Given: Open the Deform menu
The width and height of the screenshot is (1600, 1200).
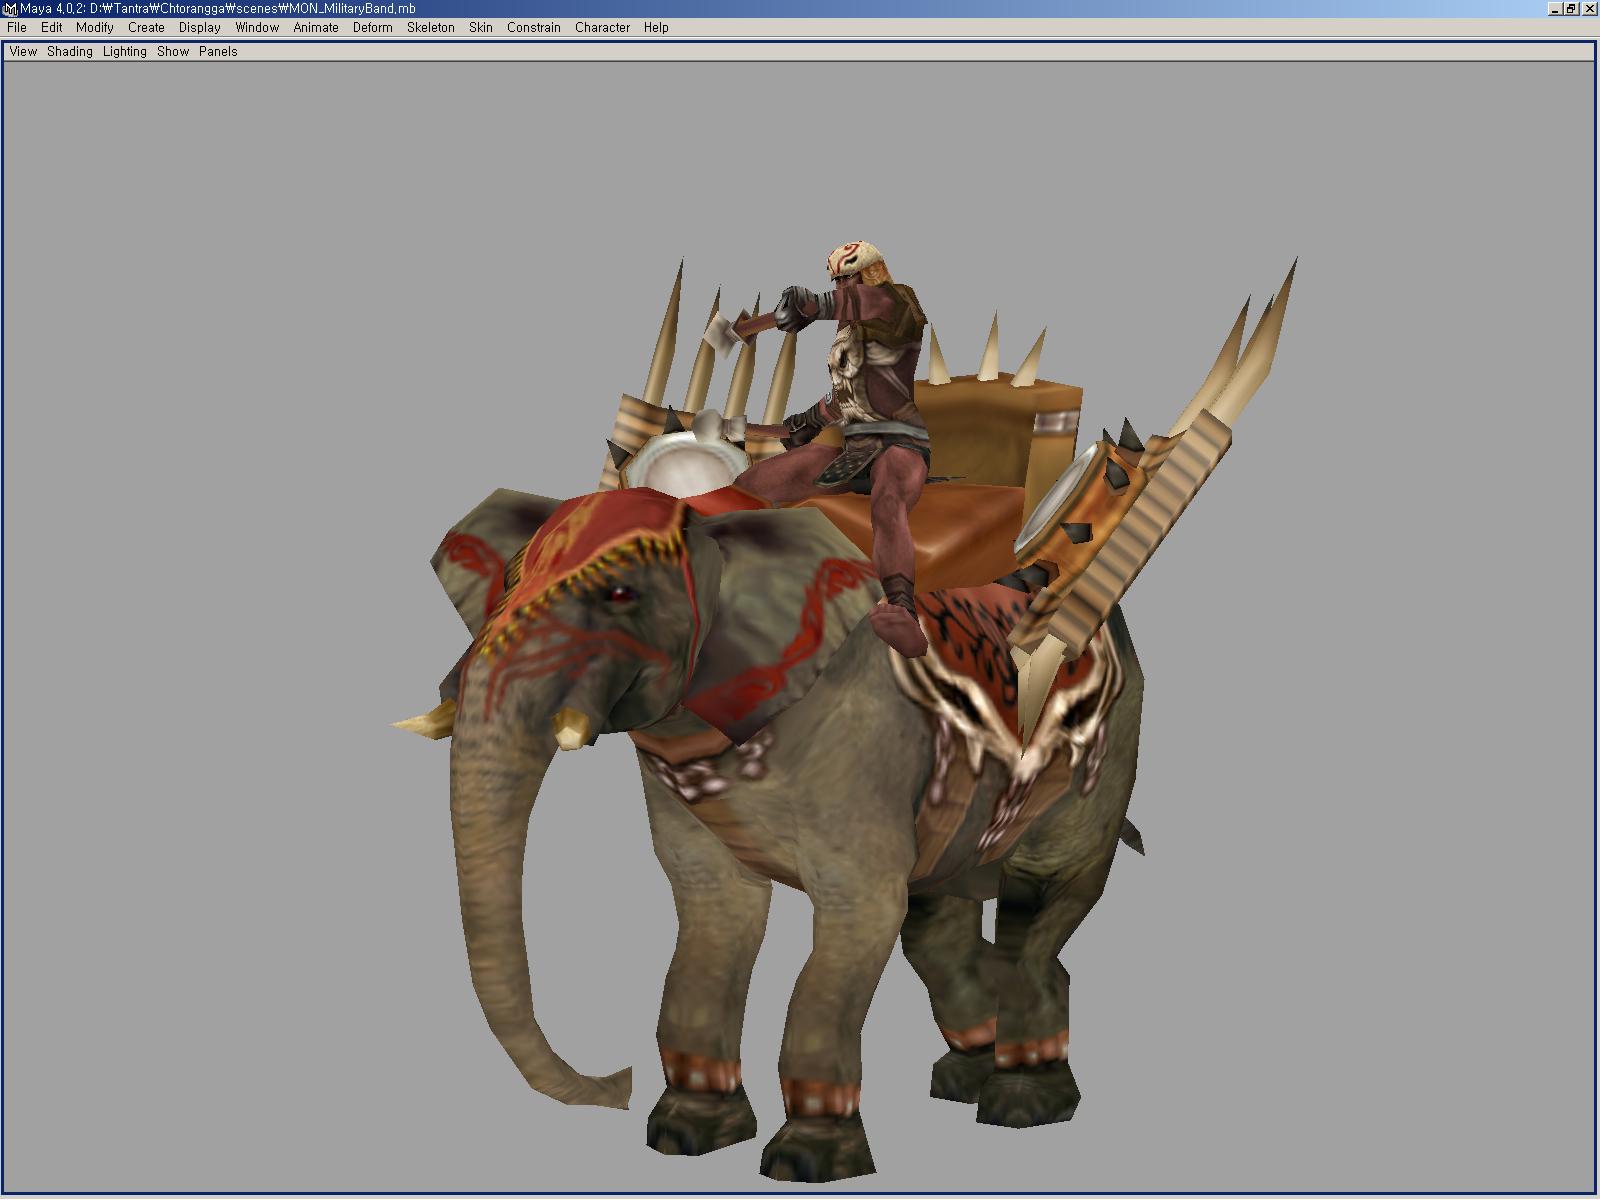Looking at the screenshot, I should 372,28.
